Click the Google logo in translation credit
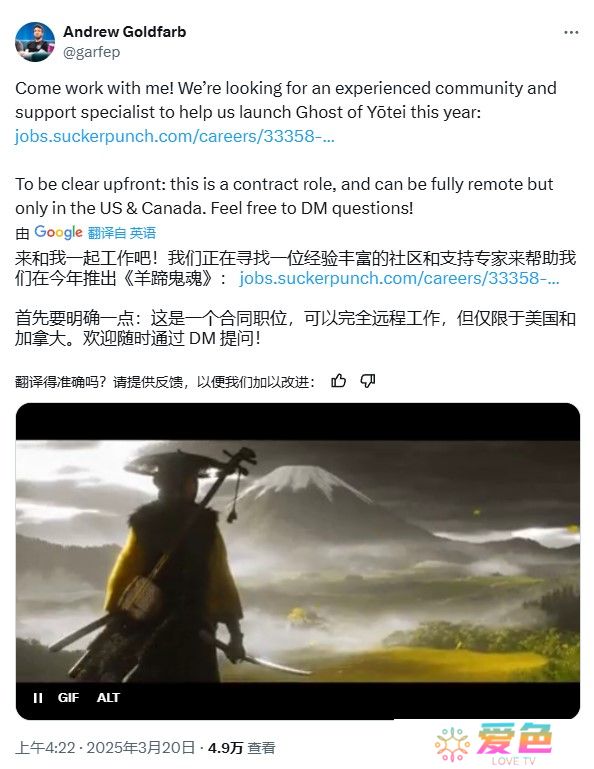This screenshot has width=594, height=769. pos(58,232)
